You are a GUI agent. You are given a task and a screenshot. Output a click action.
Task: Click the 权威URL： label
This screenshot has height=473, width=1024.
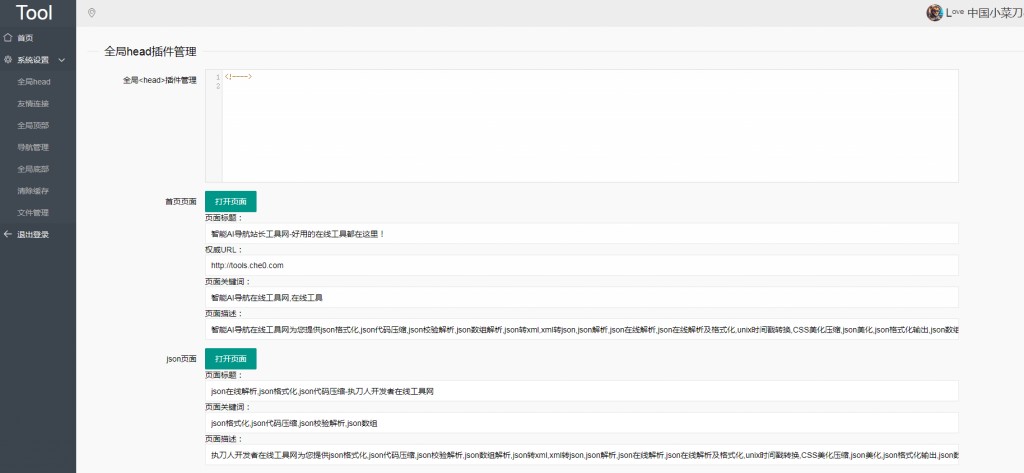tap(223, 250)
